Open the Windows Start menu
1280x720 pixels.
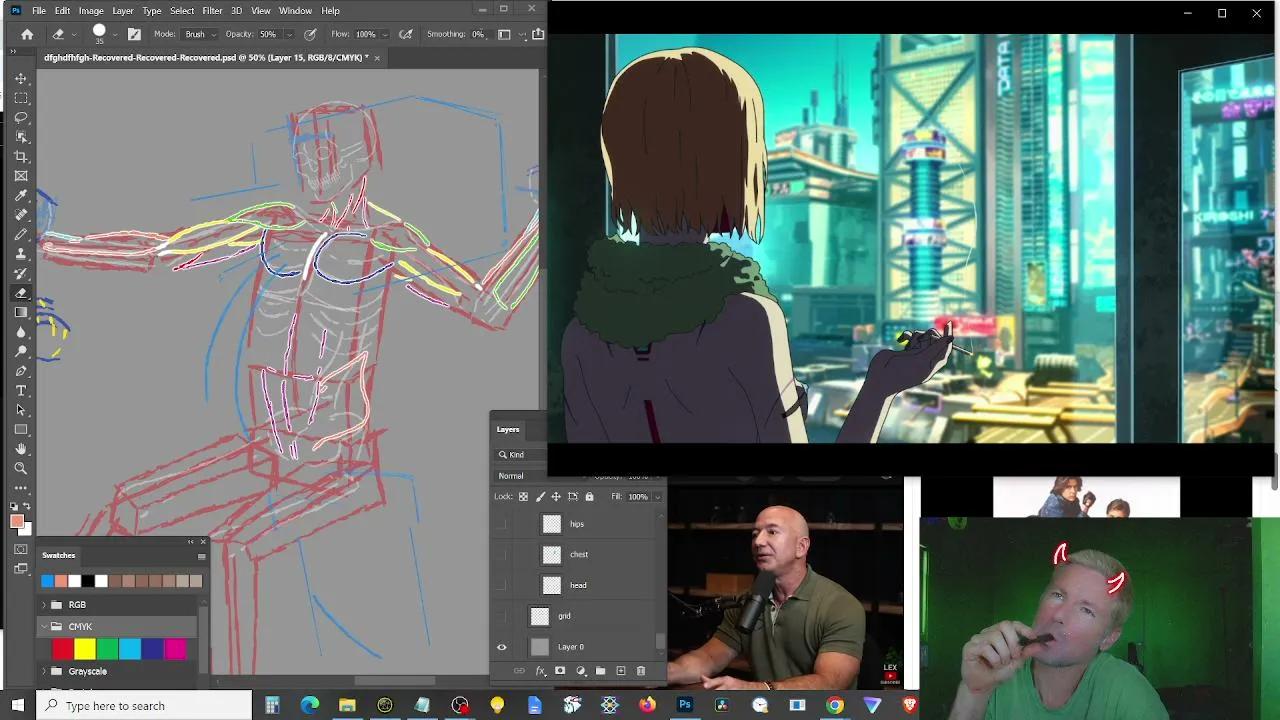pos(18,705)
